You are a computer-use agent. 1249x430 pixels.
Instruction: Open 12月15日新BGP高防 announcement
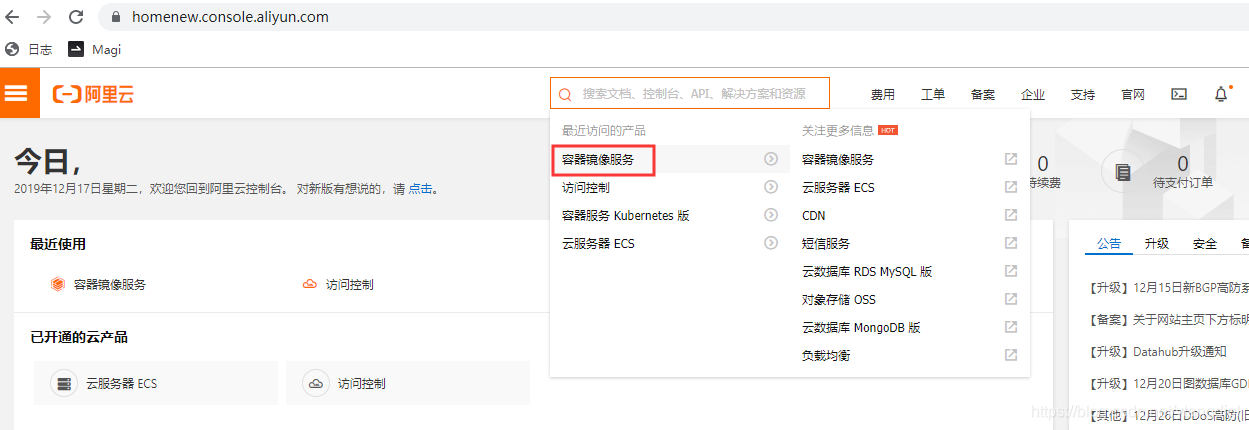[x=1167, y=287]
